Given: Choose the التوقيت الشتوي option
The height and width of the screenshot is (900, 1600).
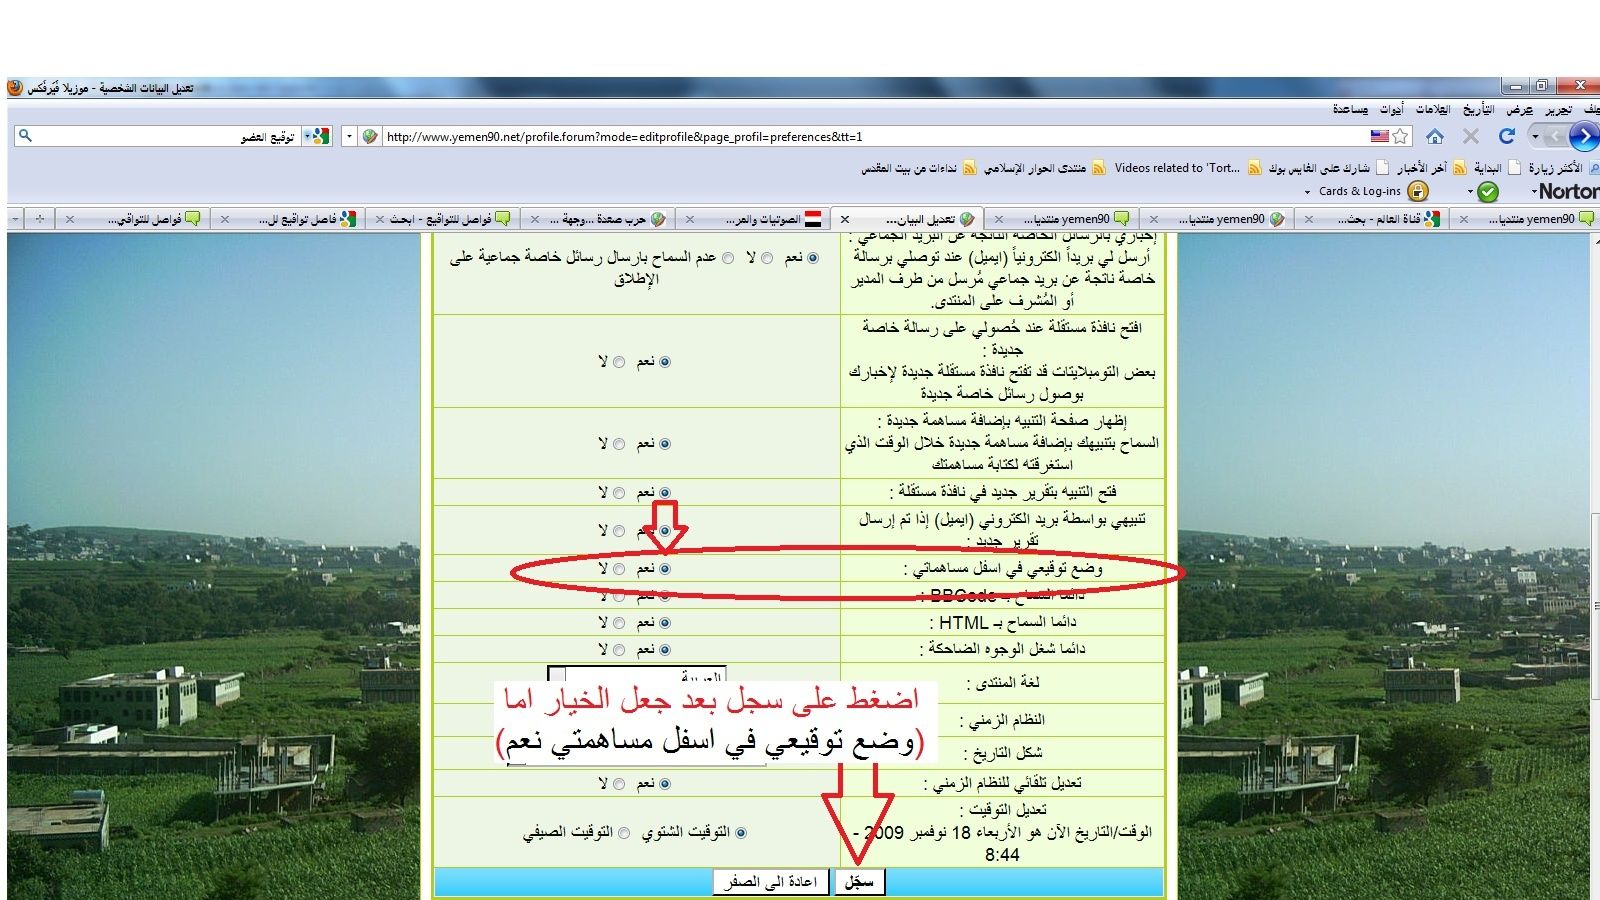Looking at the screenshot, I should click(741, 833).
